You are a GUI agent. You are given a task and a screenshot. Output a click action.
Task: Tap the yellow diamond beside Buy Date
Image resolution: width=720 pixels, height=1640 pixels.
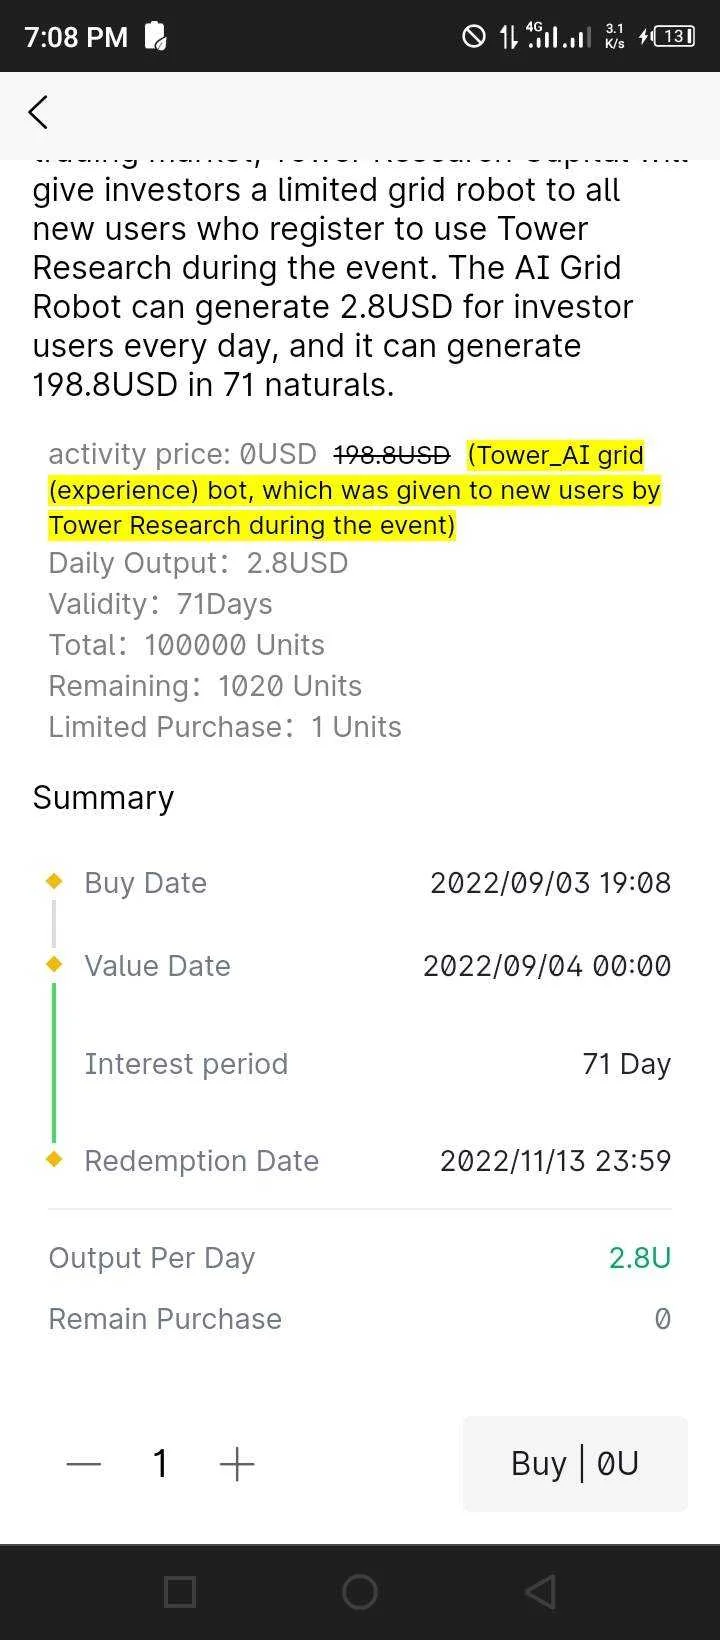(x=54, y=881)
